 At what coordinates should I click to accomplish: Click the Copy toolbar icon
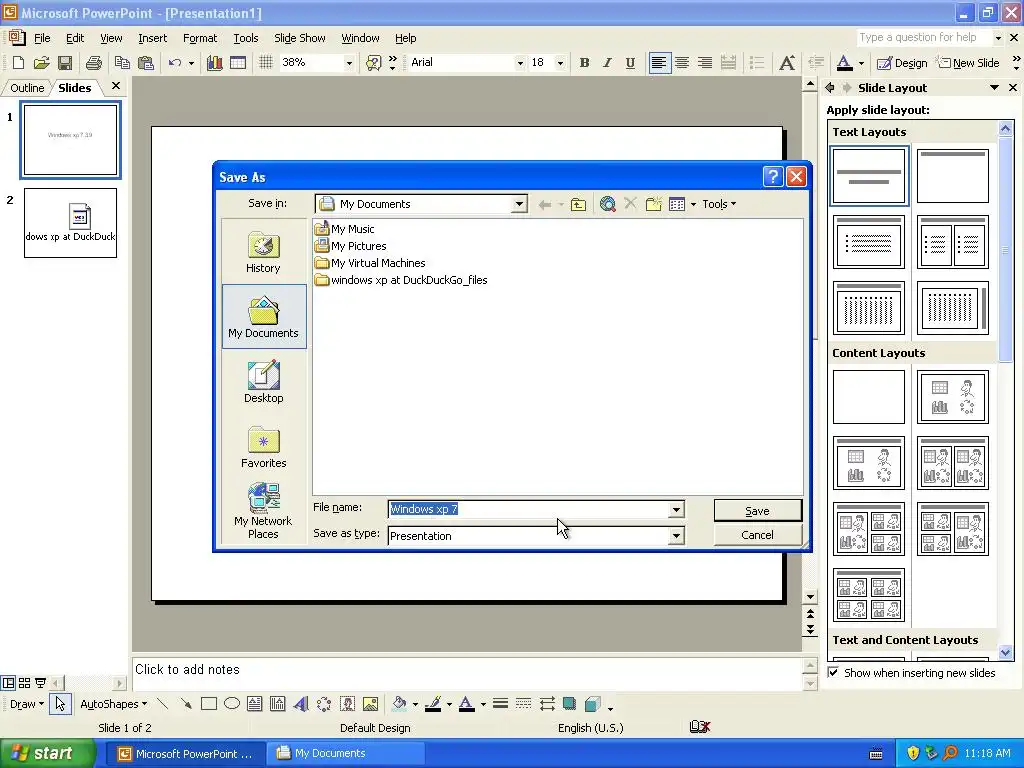tap(122, 63)
